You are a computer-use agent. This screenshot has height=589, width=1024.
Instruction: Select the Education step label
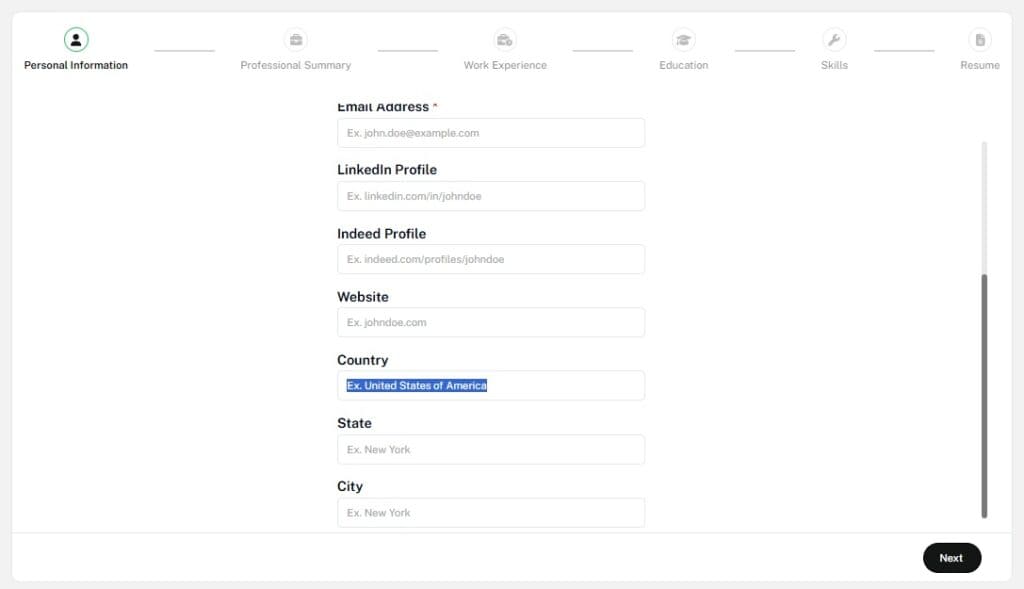(684, 65)
